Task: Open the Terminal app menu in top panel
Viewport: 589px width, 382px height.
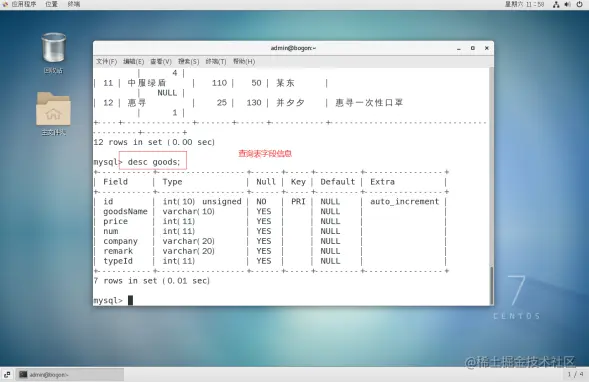Action: coord(74,4)
